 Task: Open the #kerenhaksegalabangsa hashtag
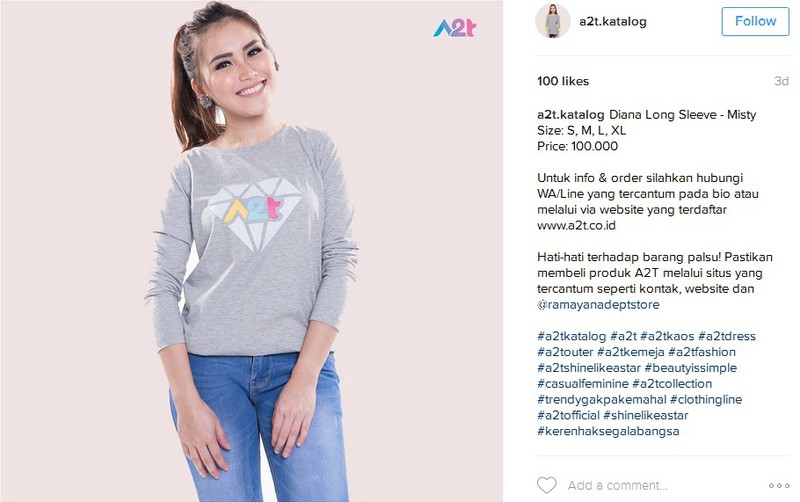click(x=608, y=431)
